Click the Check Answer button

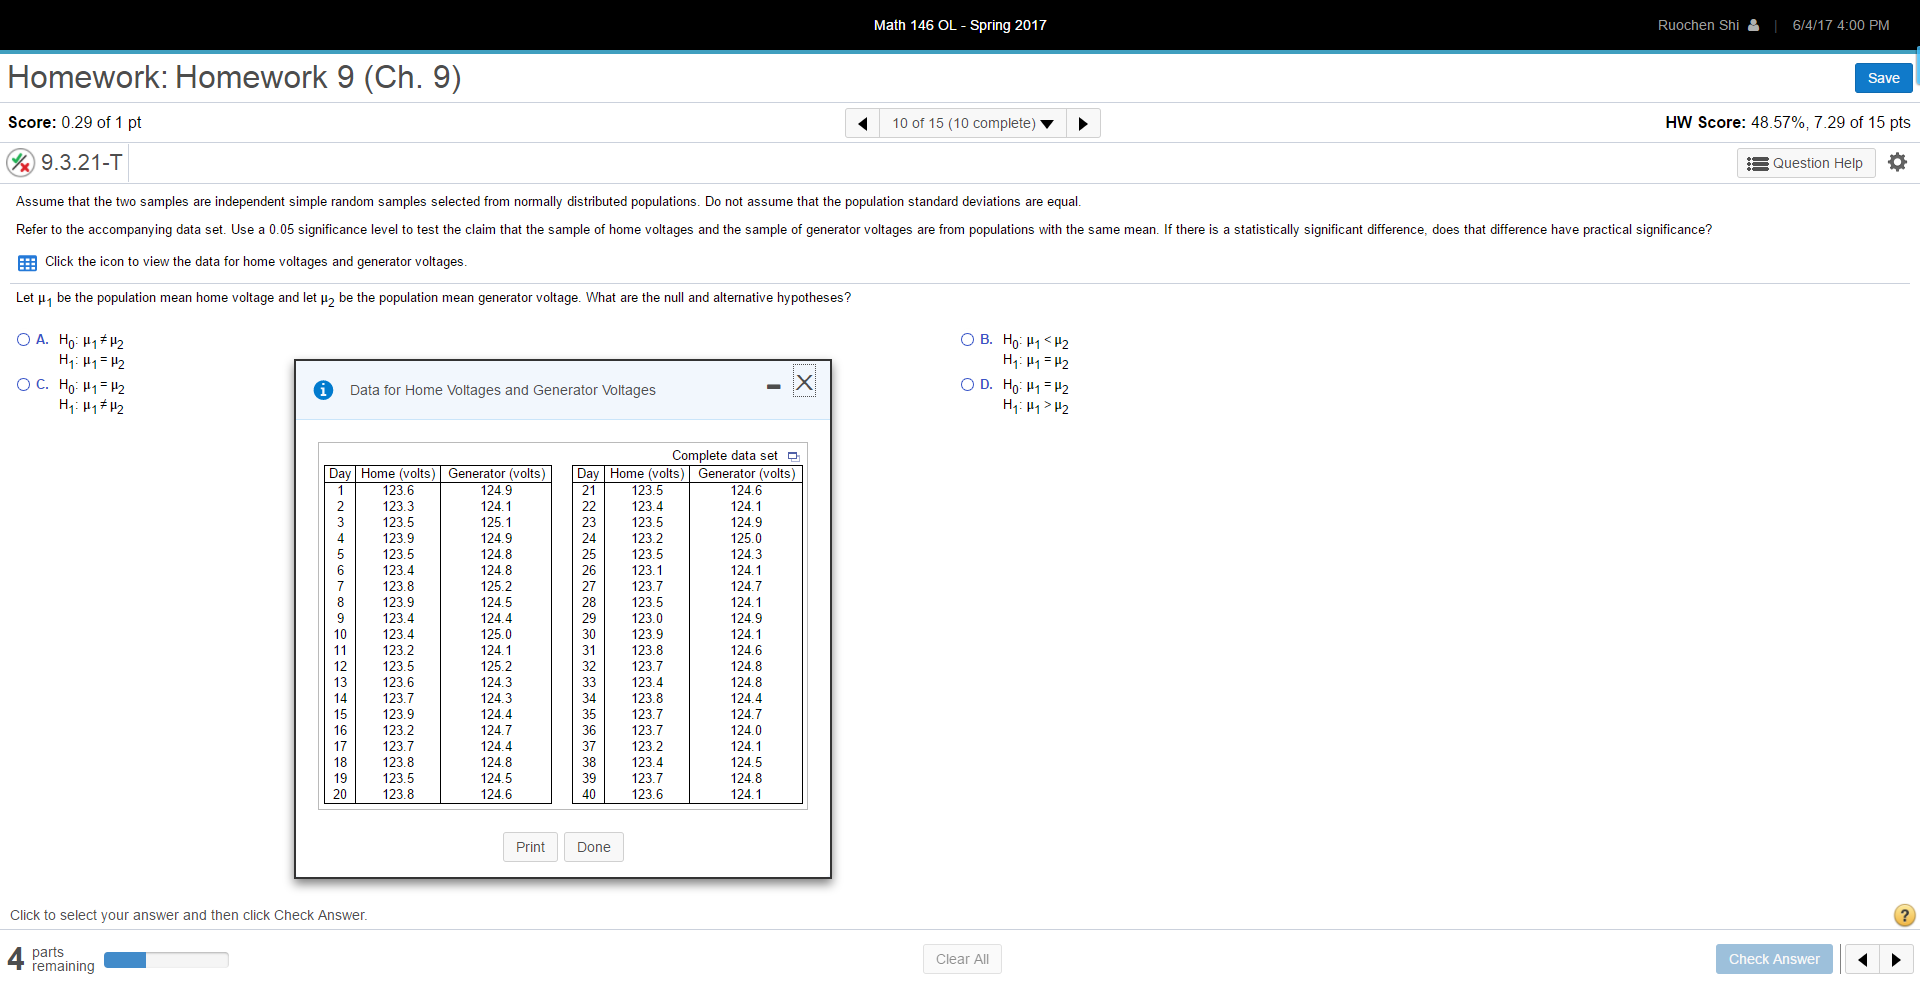[1774, 959]
